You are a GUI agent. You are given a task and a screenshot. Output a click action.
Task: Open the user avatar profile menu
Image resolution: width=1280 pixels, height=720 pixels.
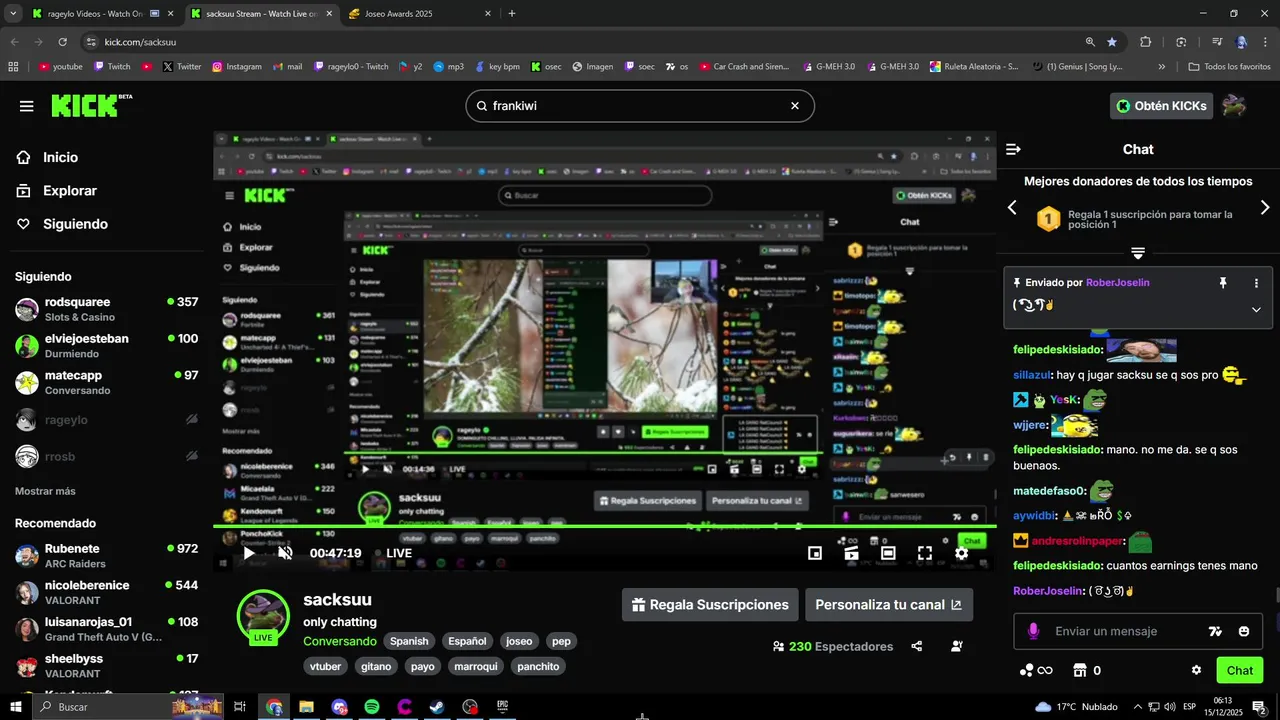(x=1234, y=106)
